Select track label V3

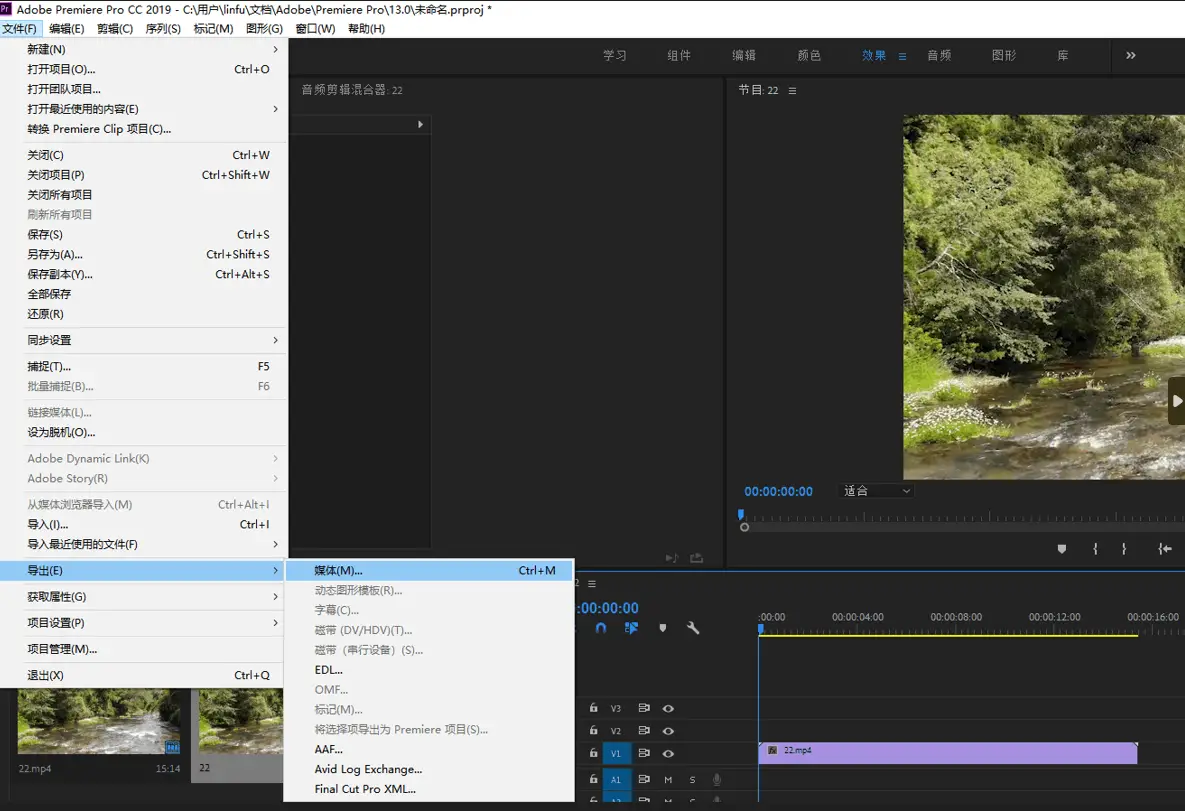point(616,708)
